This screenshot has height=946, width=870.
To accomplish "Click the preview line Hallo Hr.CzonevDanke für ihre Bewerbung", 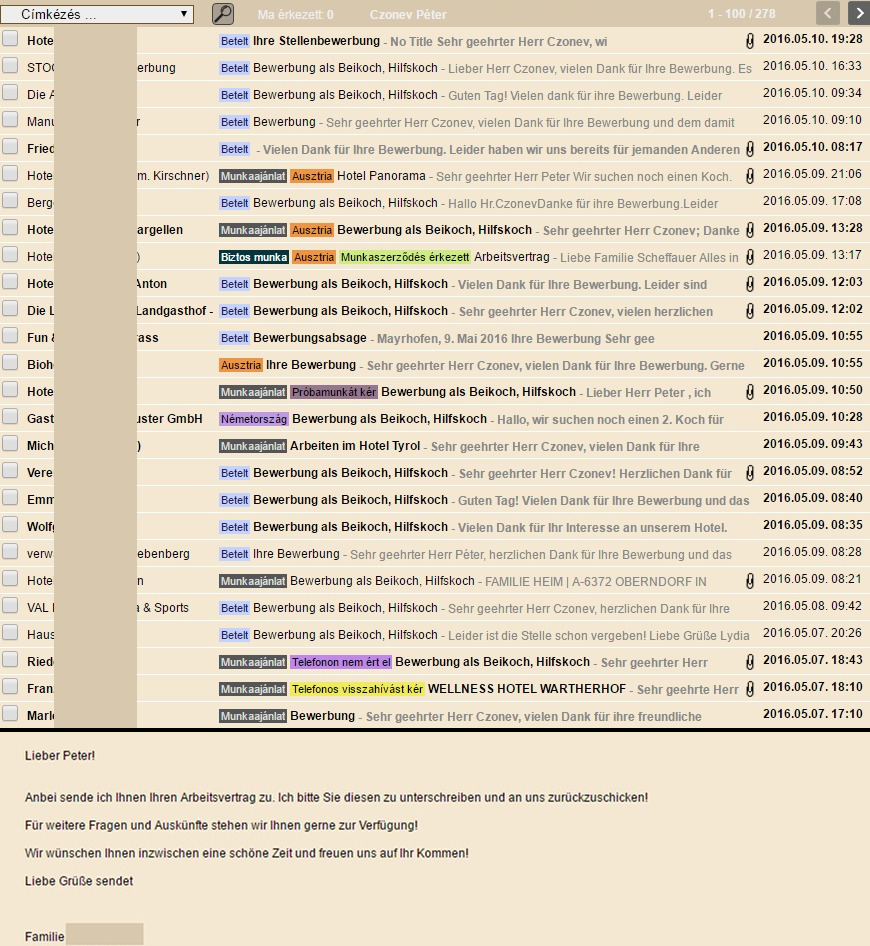I will point(583,203).
